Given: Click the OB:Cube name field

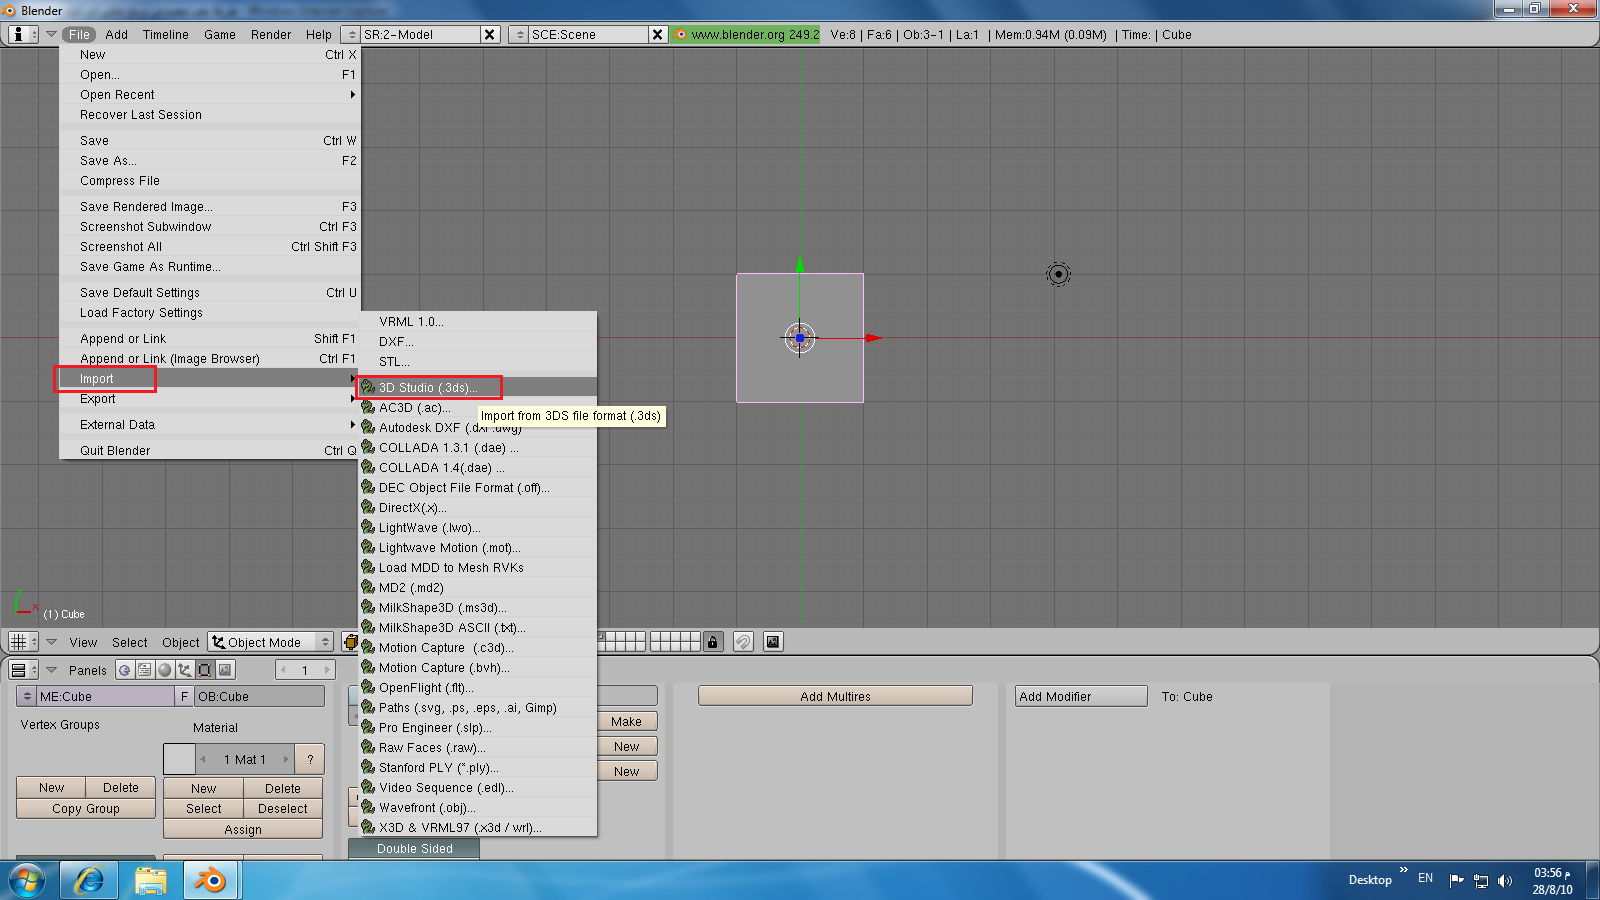Looking at the screenshot, I should point(260,696).
